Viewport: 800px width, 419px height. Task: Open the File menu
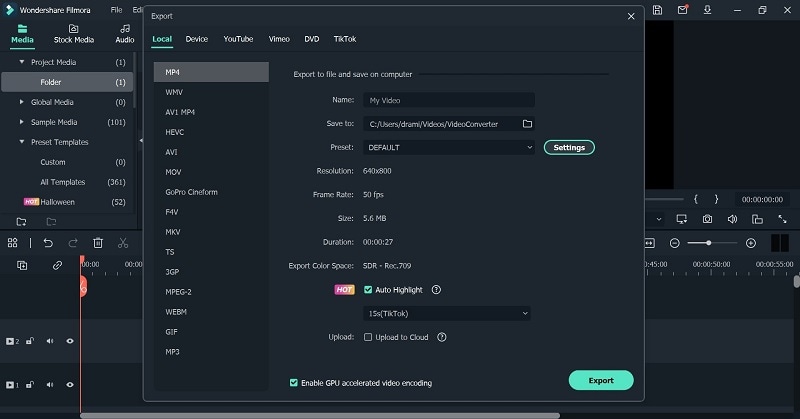(x=116, y=10)
